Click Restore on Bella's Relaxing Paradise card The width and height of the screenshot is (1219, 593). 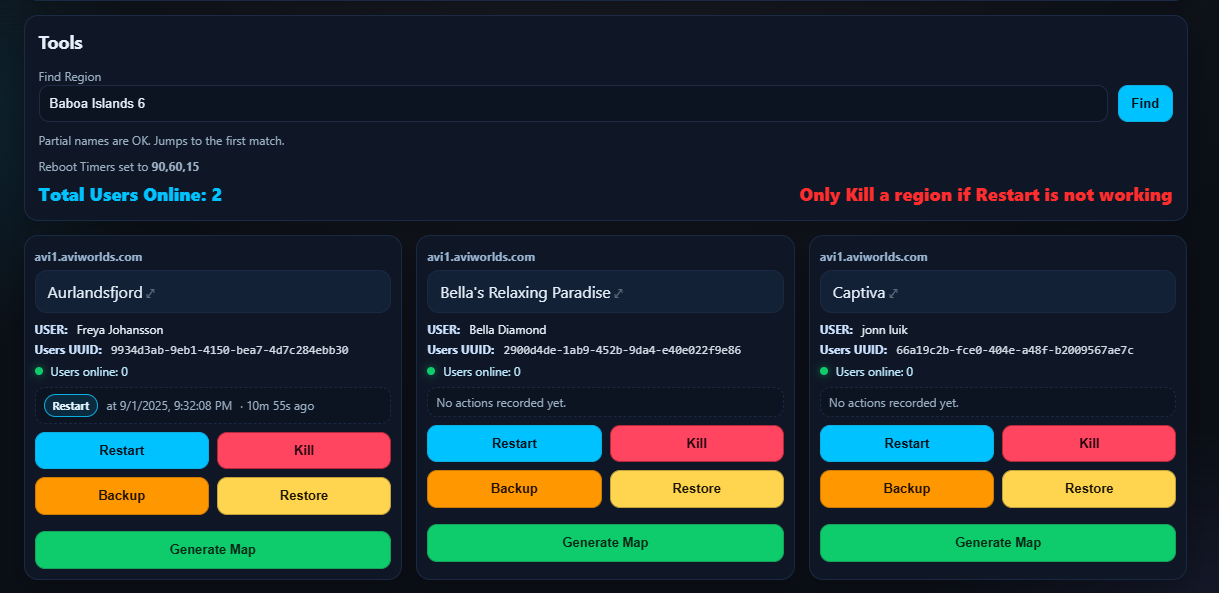(696, 488)
